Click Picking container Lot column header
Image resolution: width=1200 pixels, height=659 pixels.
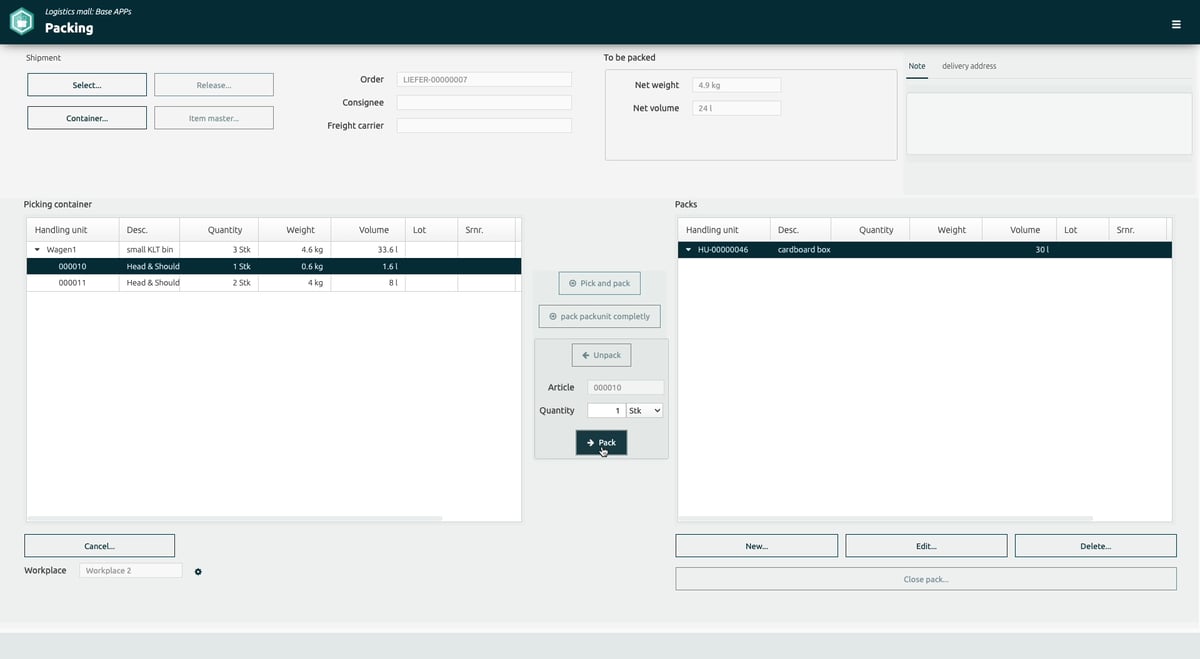click(431, 230)
